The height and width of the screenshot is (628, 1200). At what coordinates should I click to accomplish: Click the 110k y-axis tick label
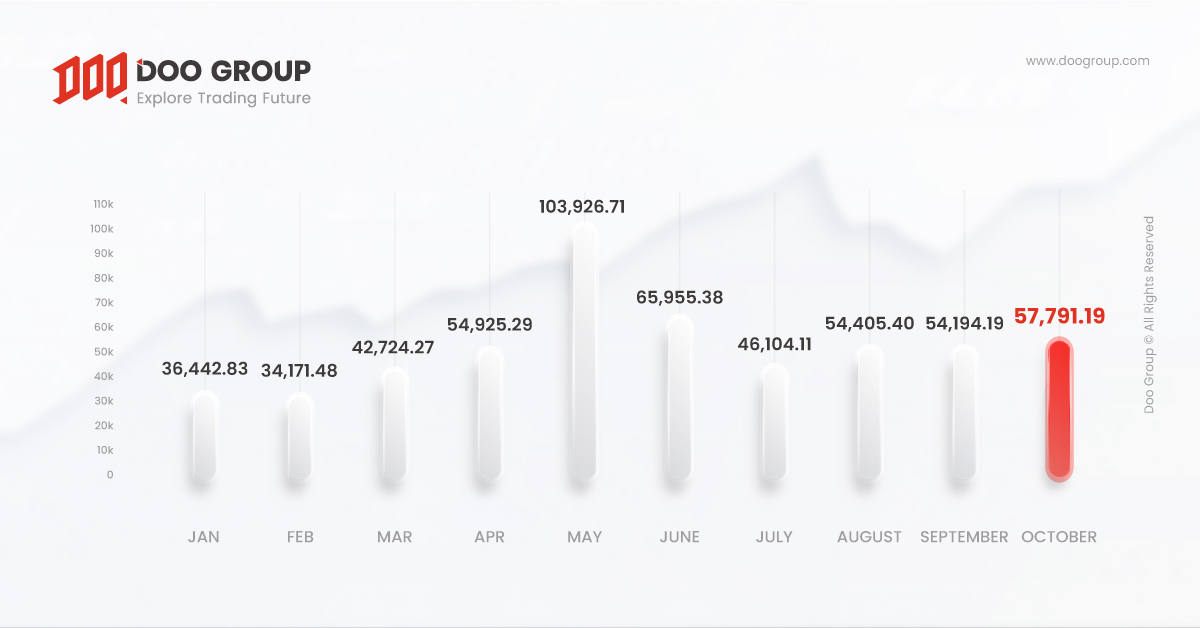[x=104, y=204]
